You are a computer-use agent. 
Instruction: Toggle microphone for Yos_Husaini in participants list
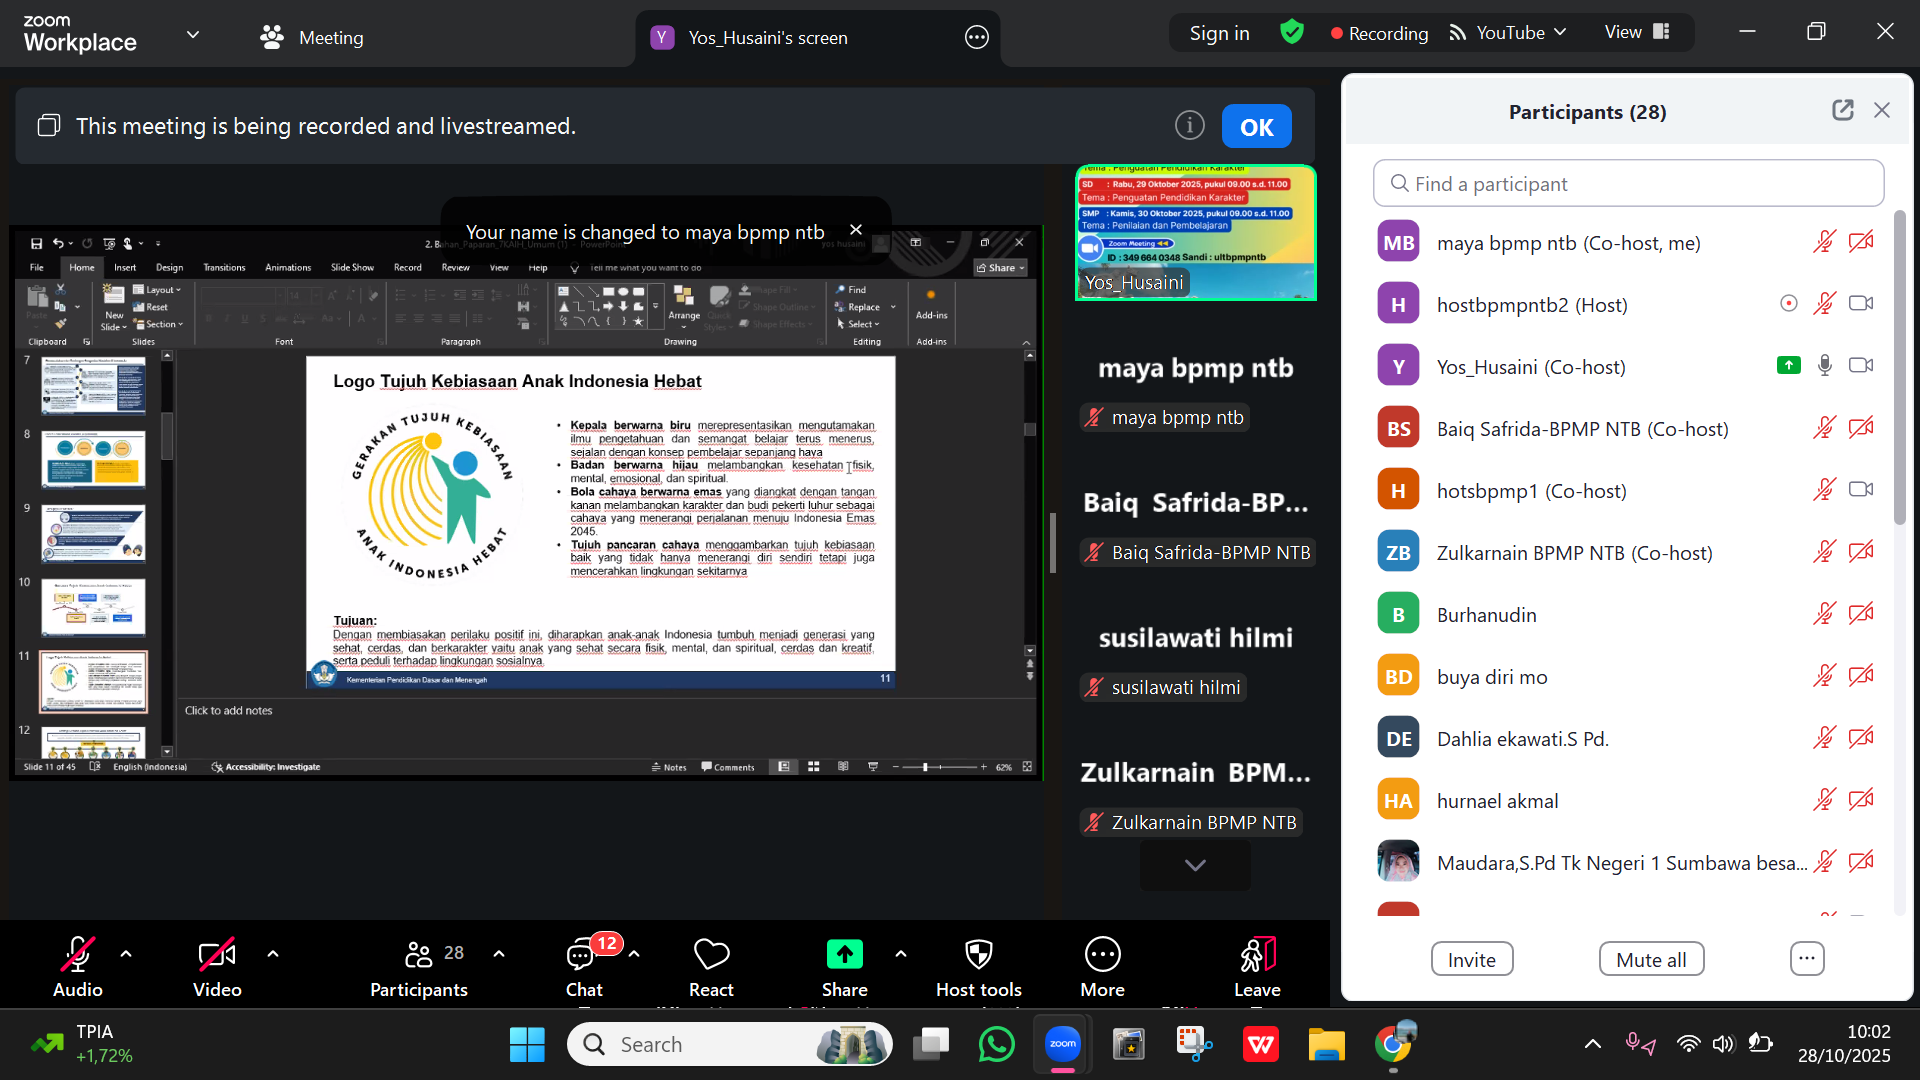(1825, 366)
